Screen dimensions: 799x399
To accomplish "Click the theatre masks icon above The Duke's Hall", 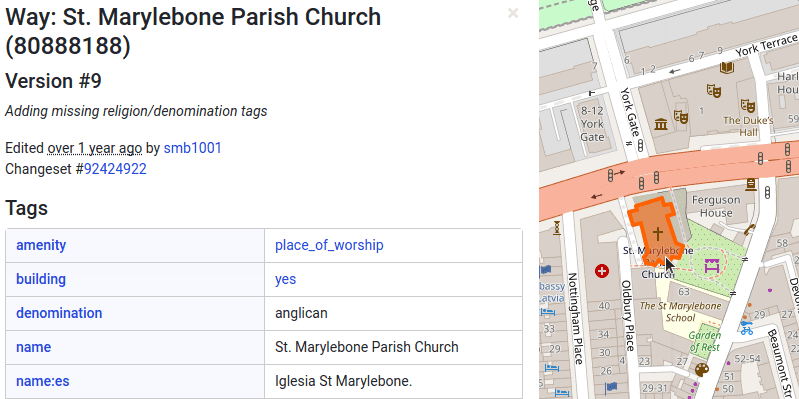I will point(748,105).
